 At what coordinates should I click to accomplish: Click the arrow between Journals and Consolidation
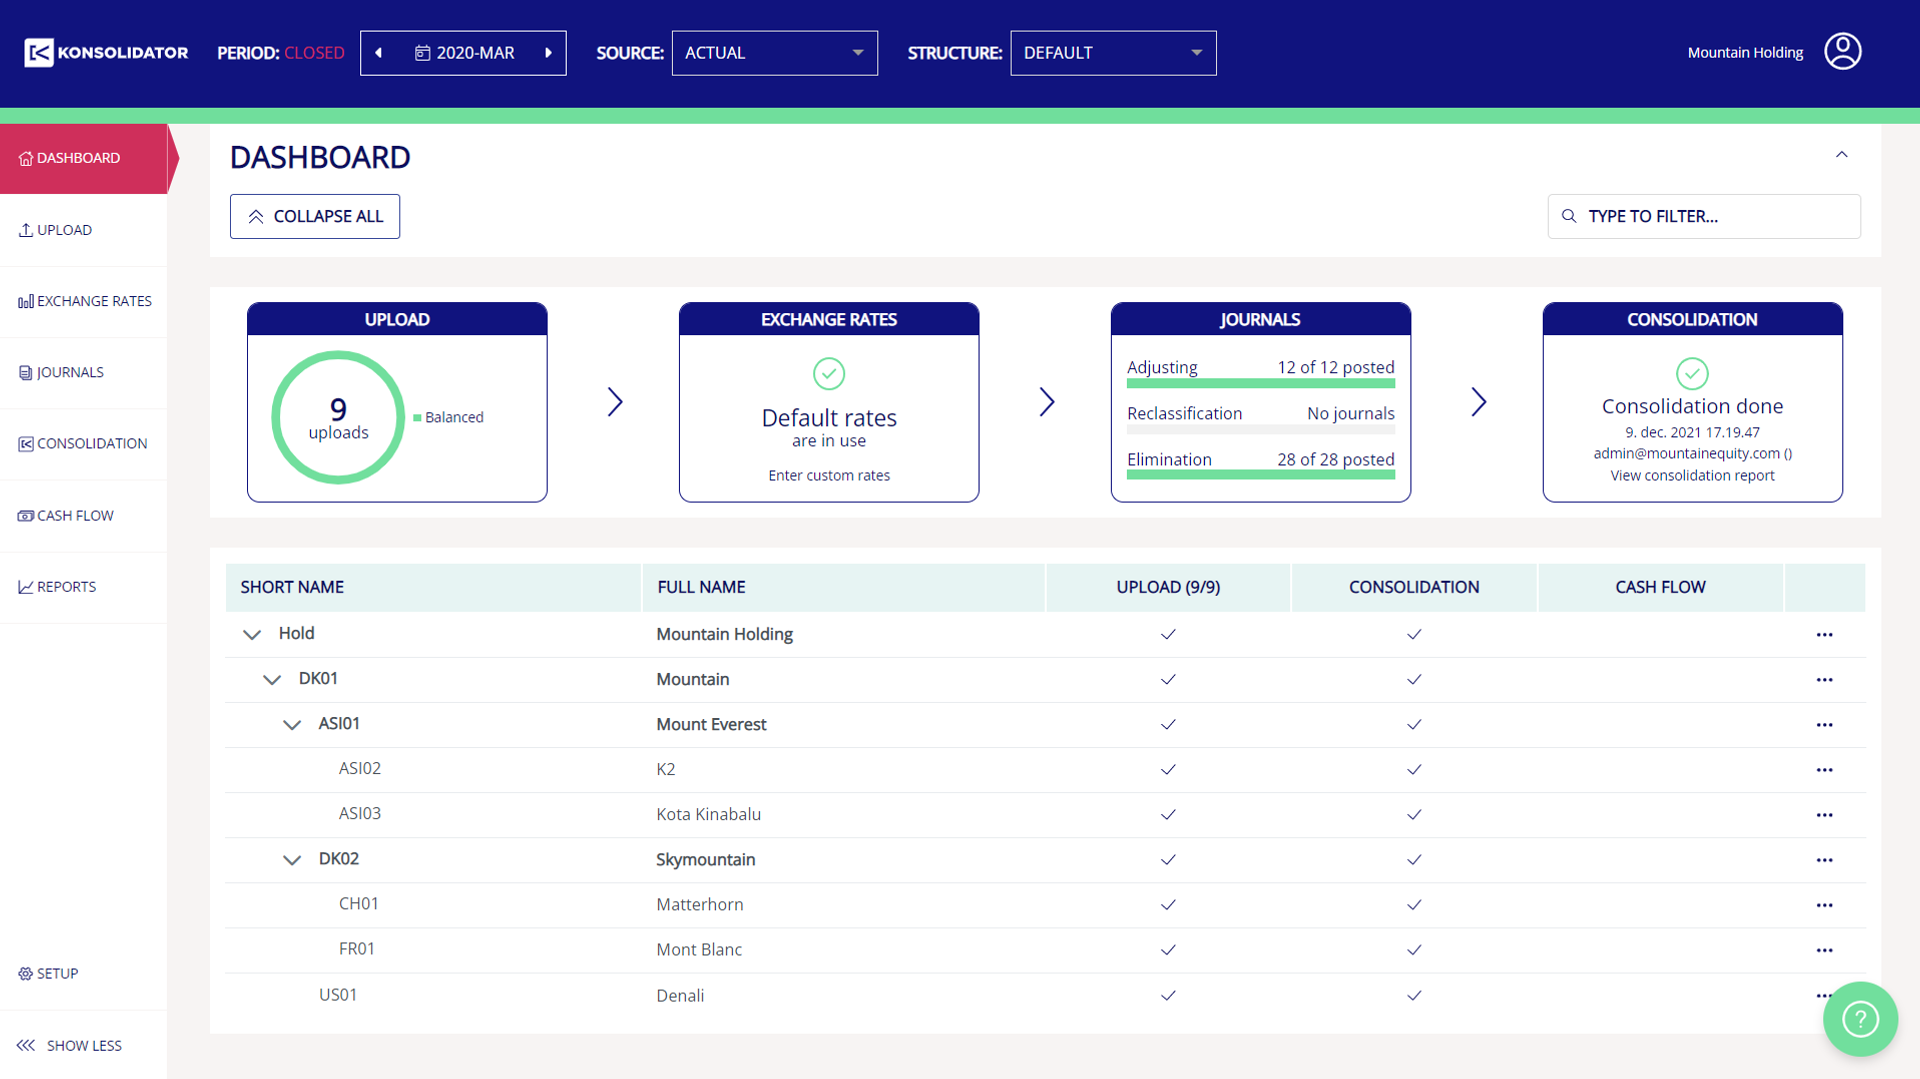[x=1479, y=402]
